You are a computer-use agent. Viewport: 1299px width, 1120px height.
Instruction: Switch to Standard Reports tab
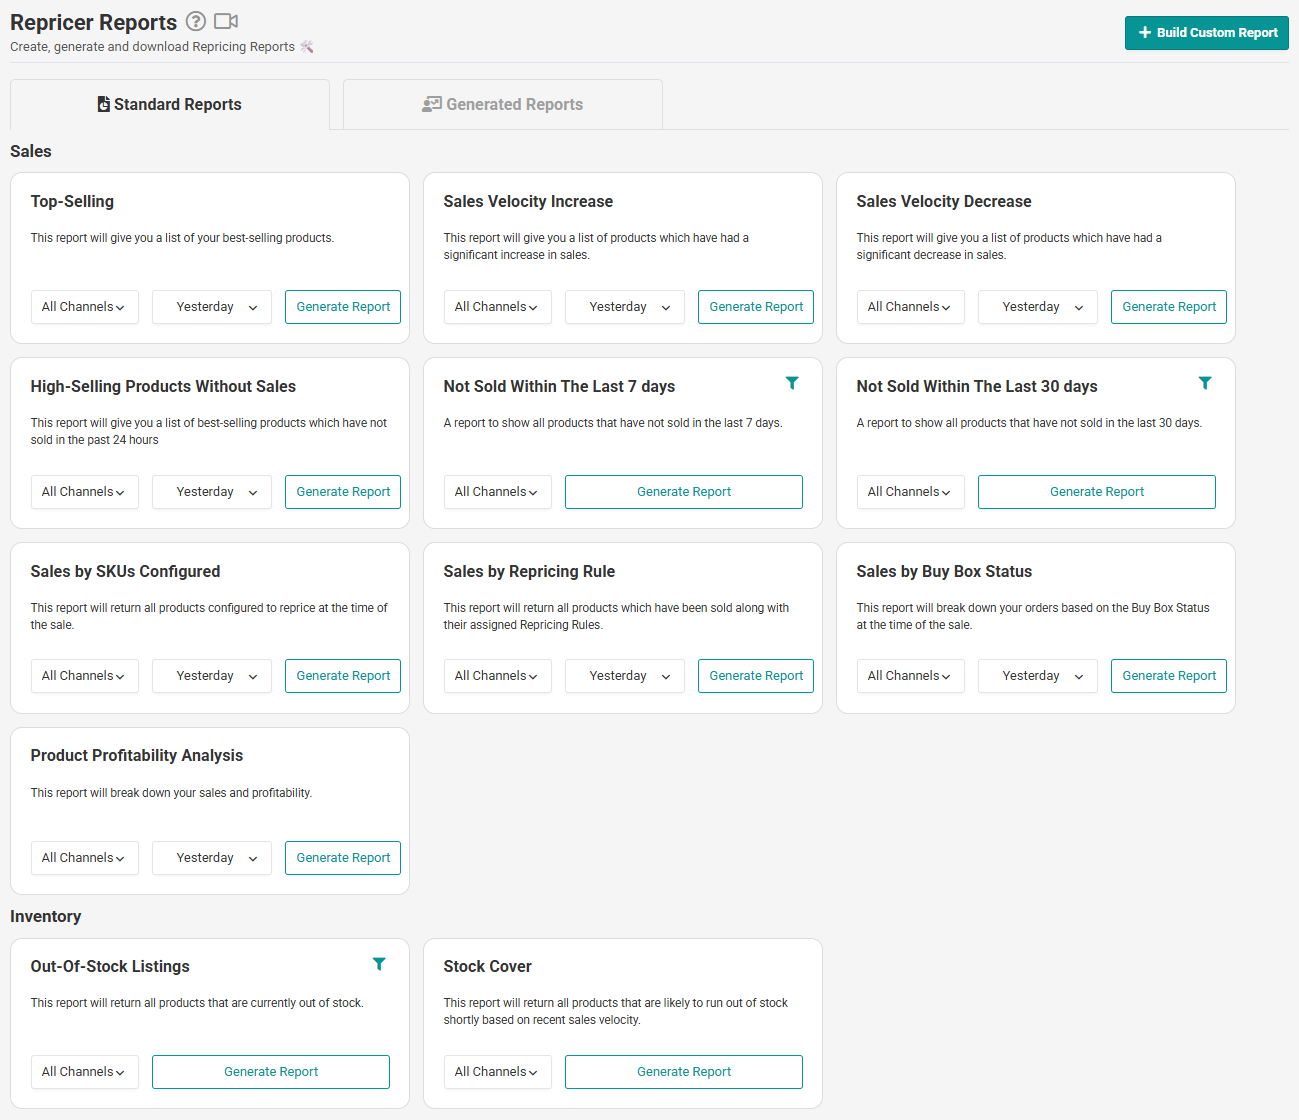click(170, 105)
